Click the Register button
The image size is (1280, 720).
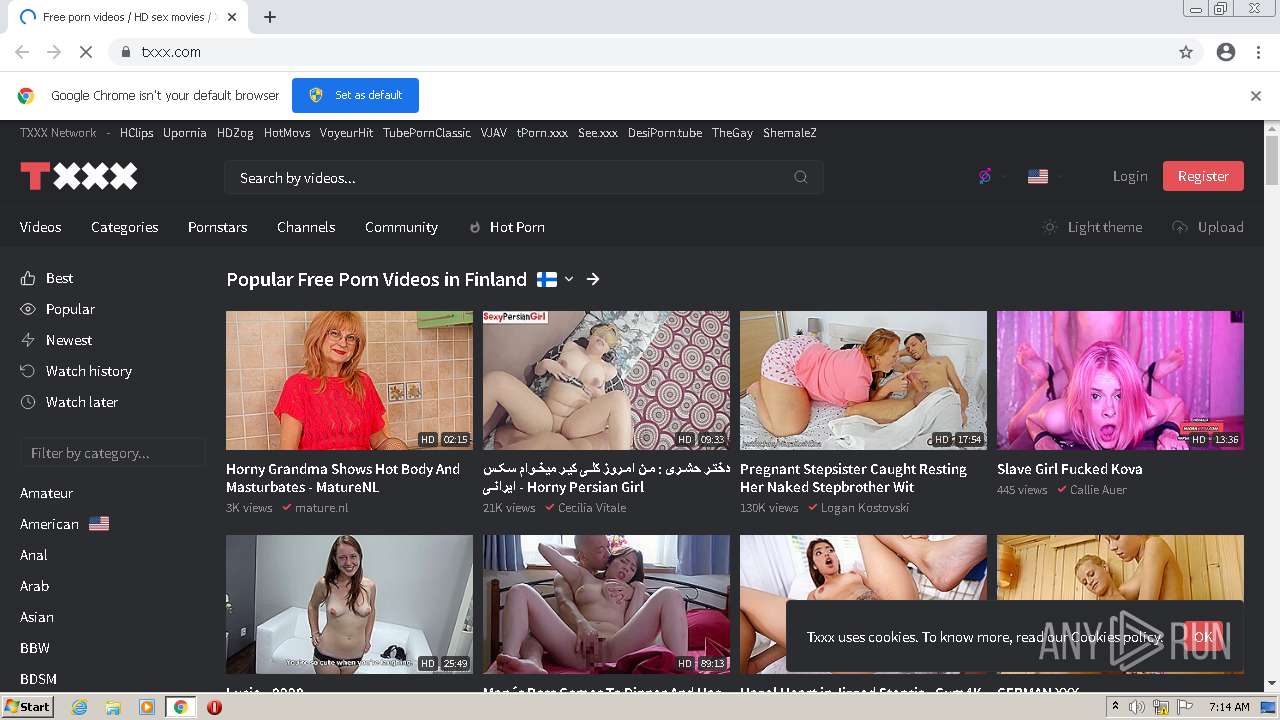click(1203, 176)
